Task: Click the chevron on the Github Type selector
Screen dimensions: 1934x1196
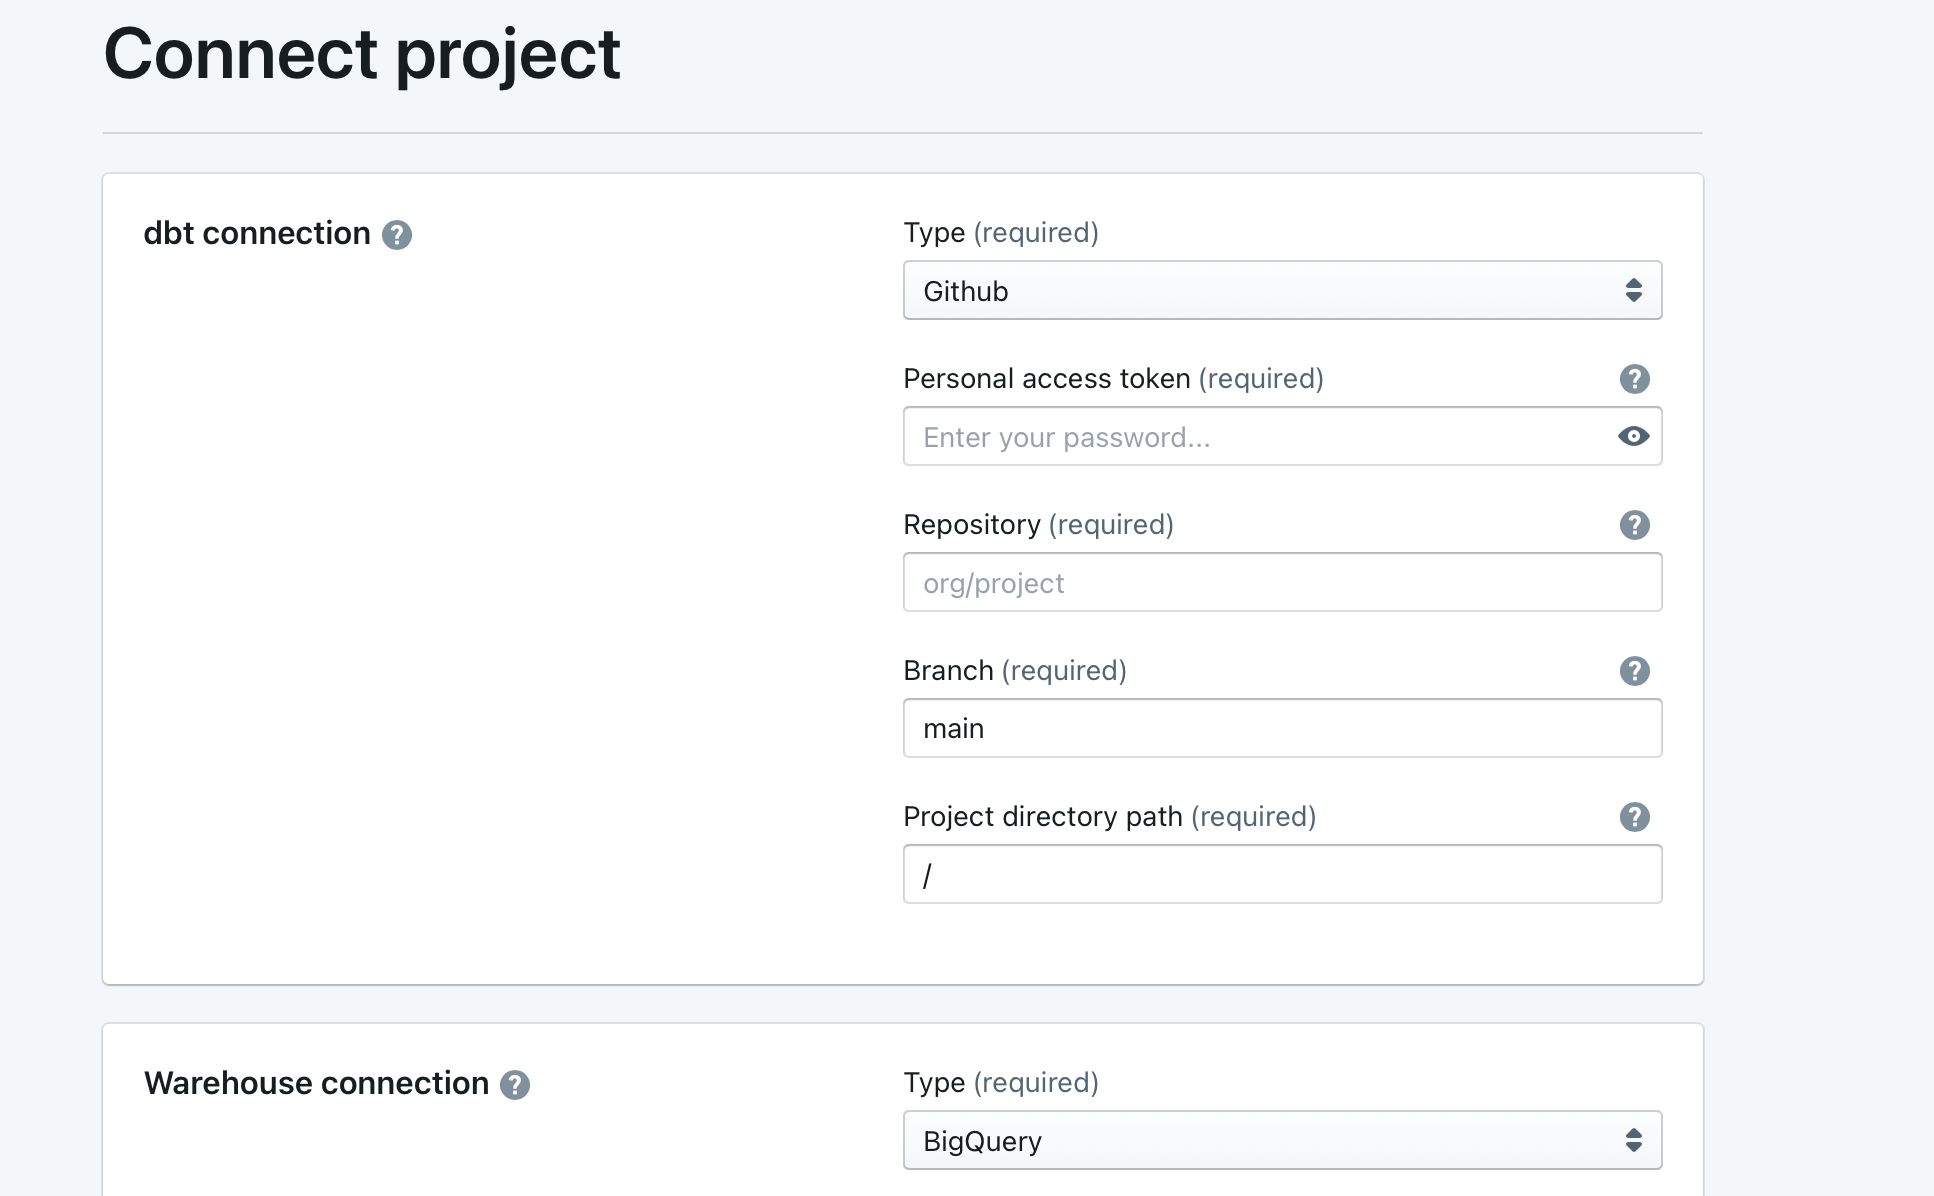Action: [1634, 290]
